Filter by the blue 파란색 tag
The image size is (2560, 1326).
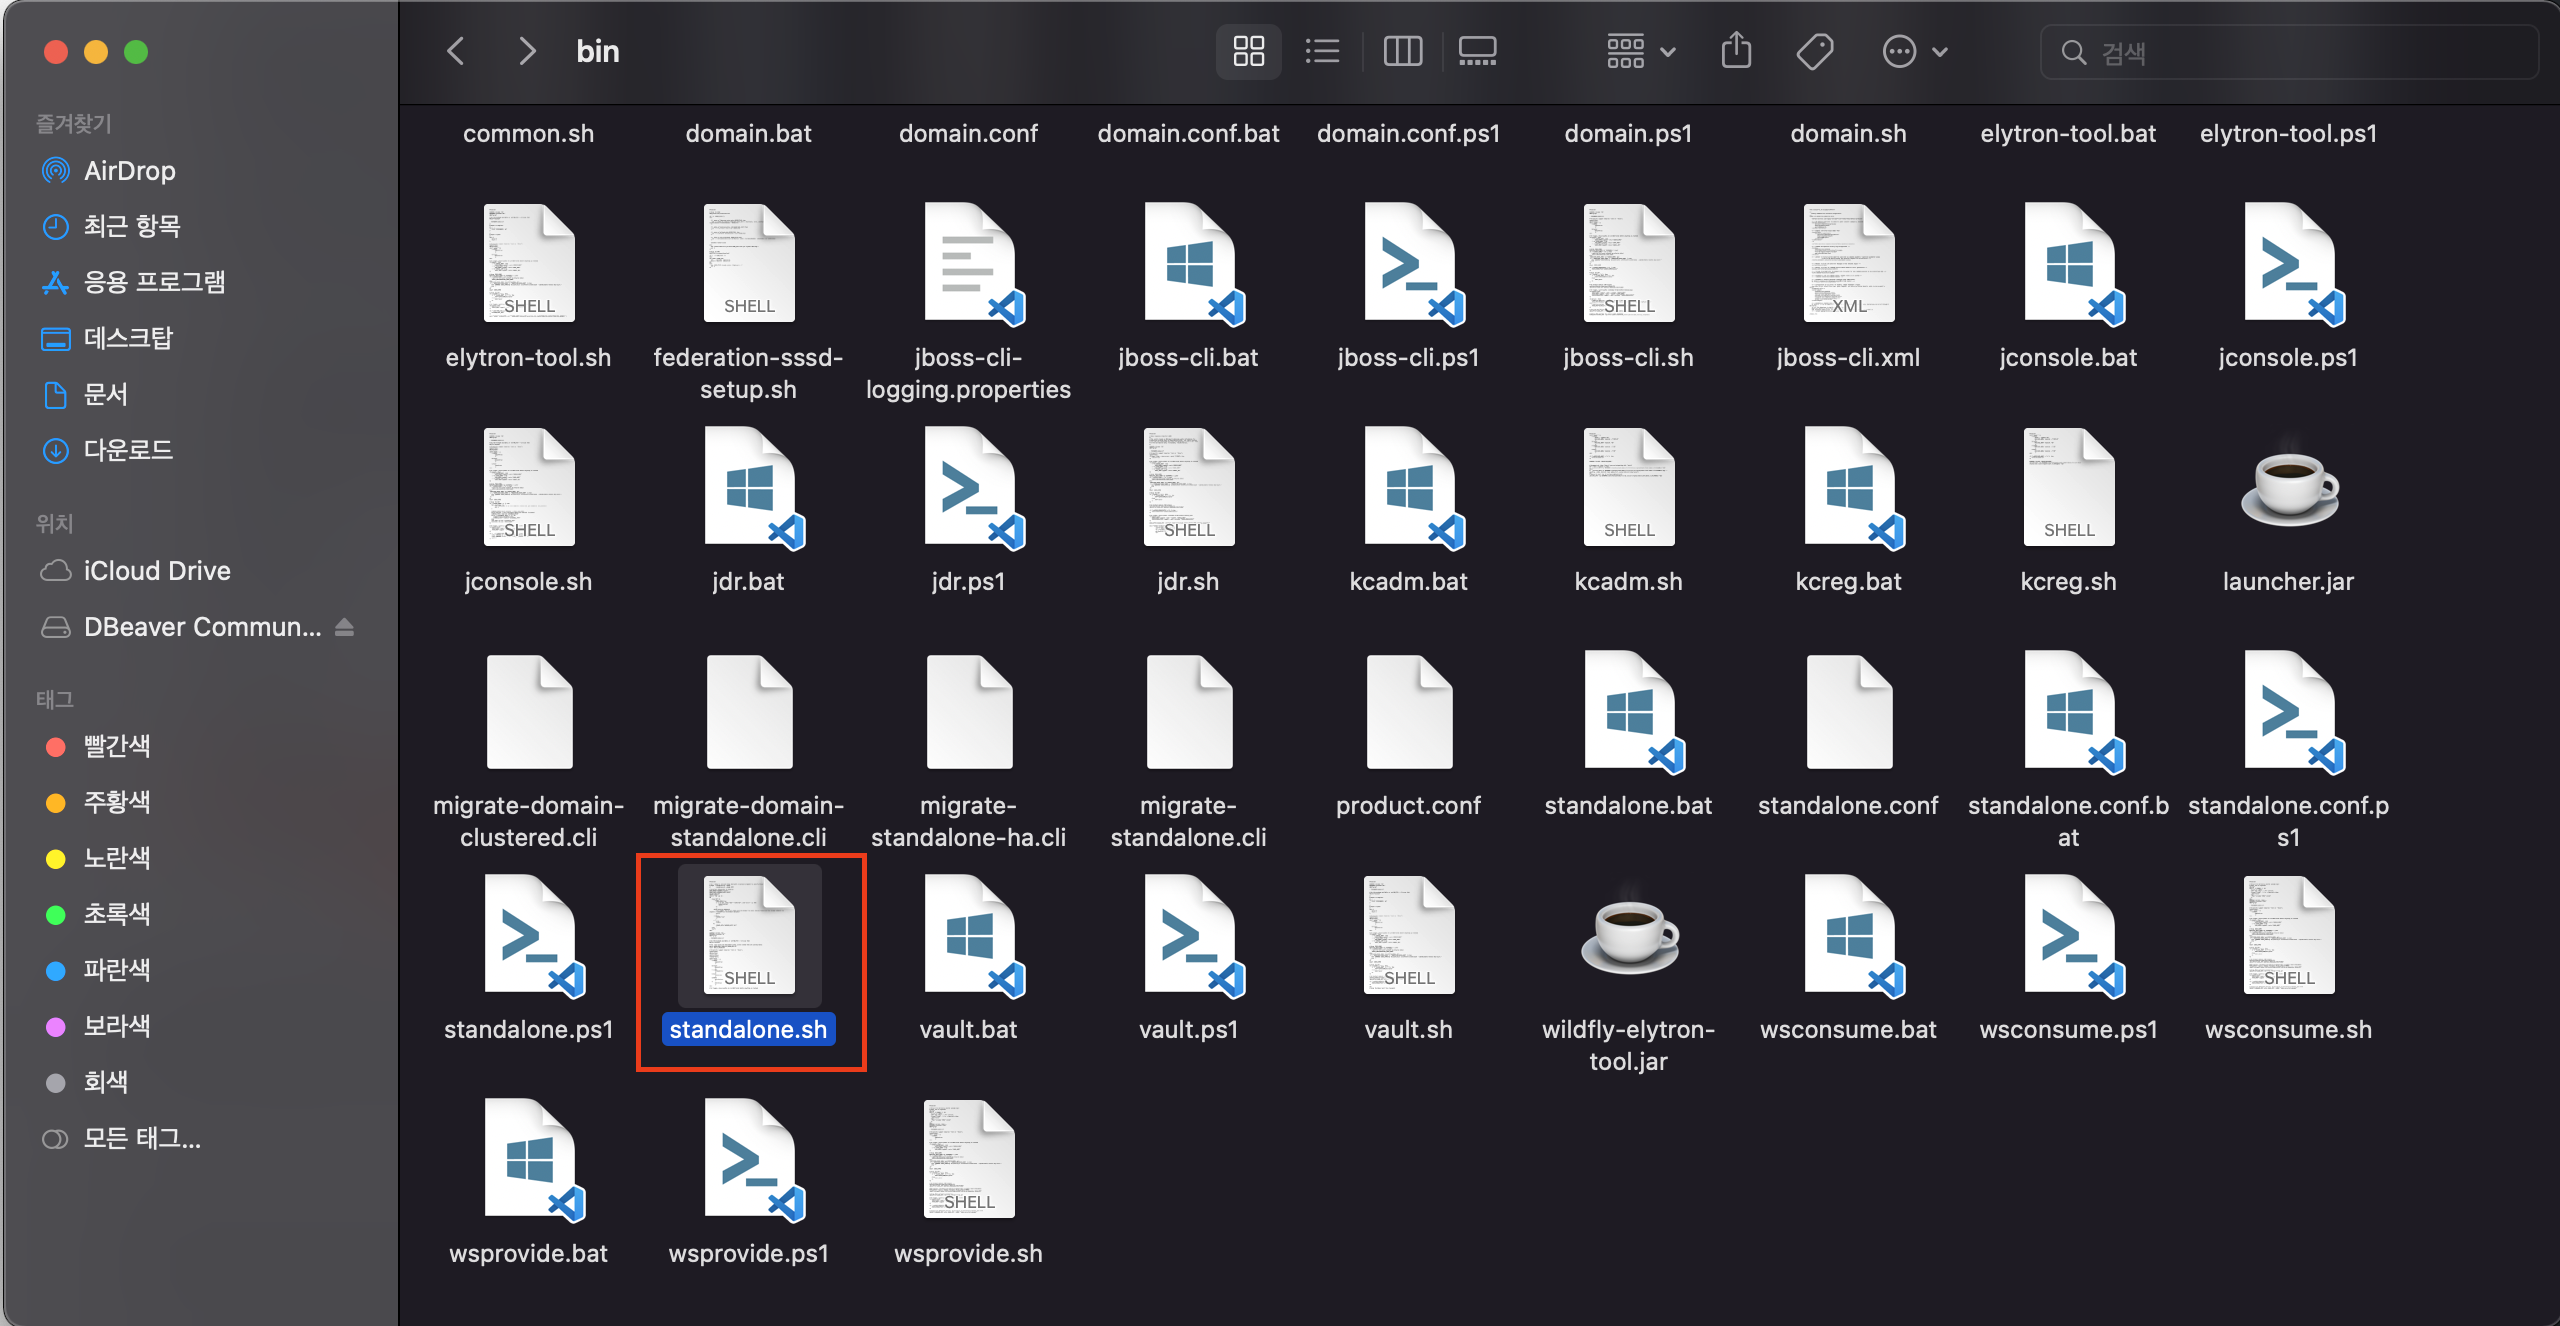pos(116,970)
